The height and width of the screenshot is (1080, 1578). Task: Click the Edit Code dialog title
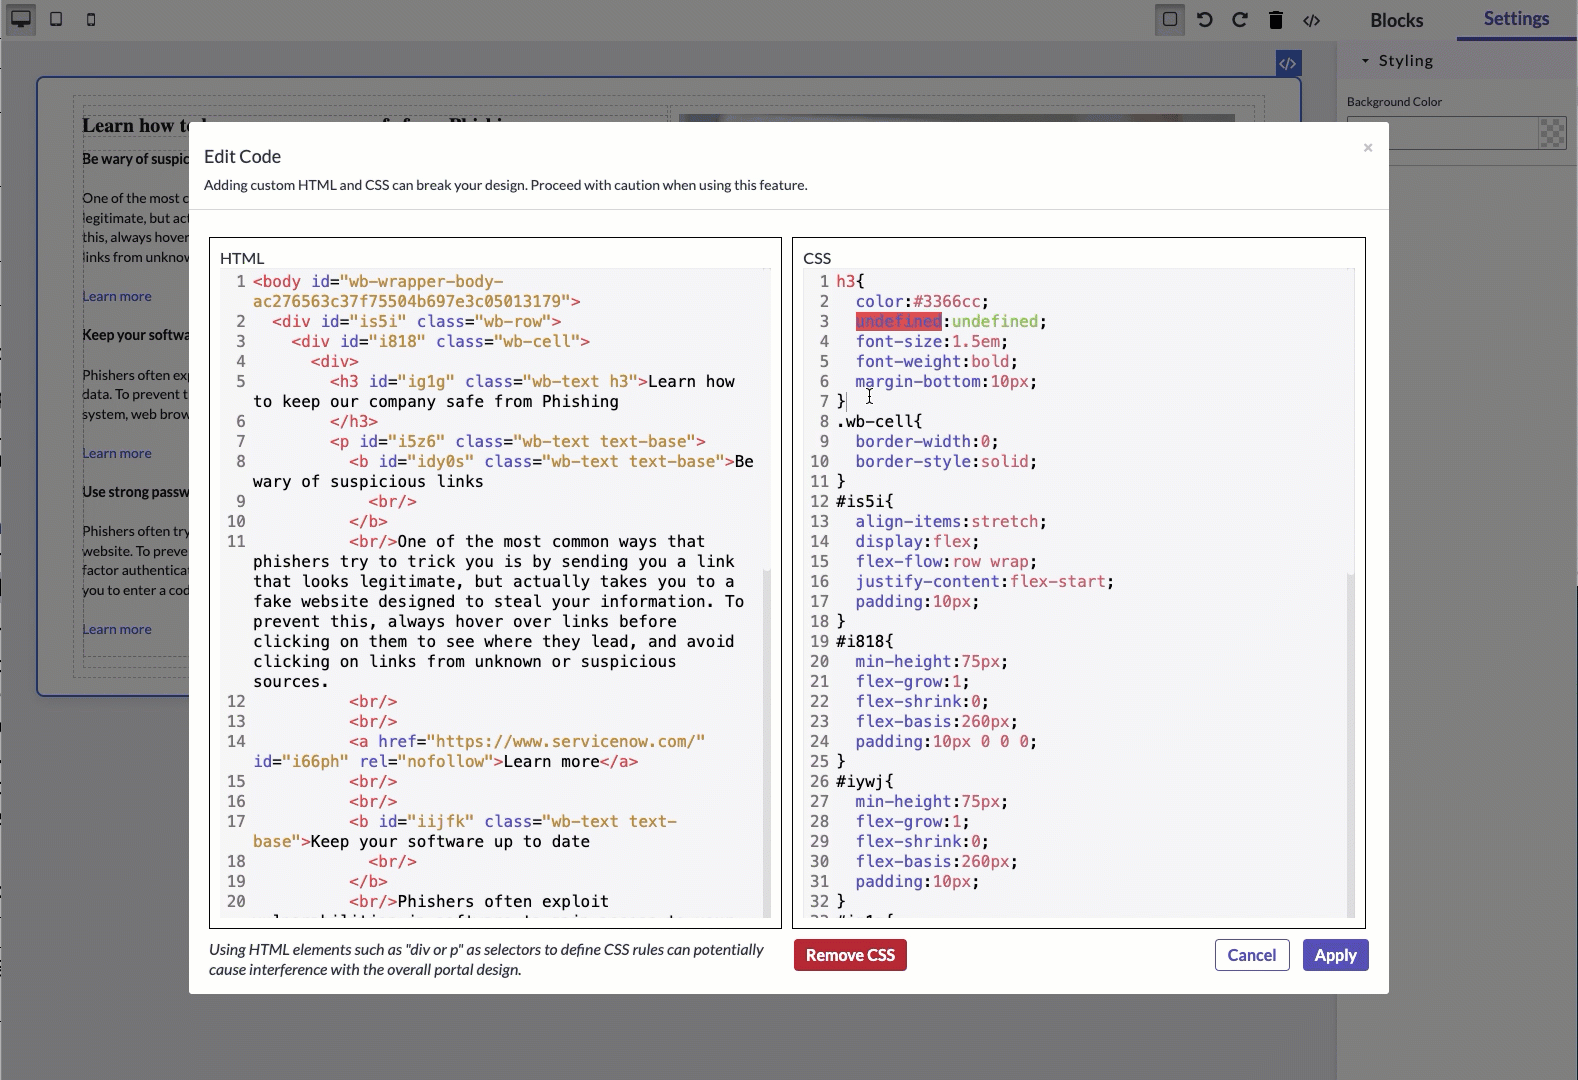pos(242,156)
